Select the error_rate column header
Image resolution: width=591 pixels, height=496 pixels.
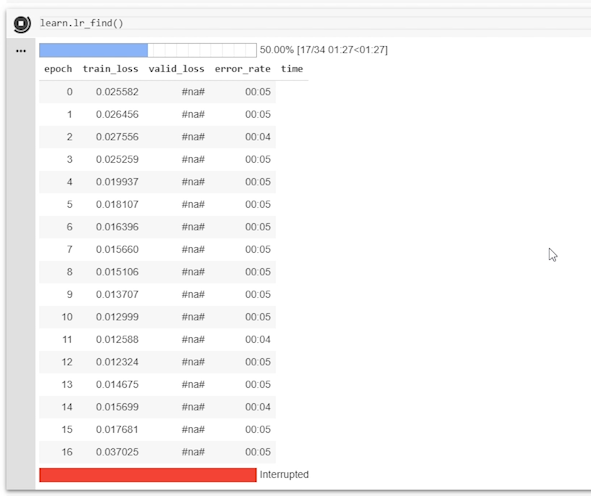[243, 69]
